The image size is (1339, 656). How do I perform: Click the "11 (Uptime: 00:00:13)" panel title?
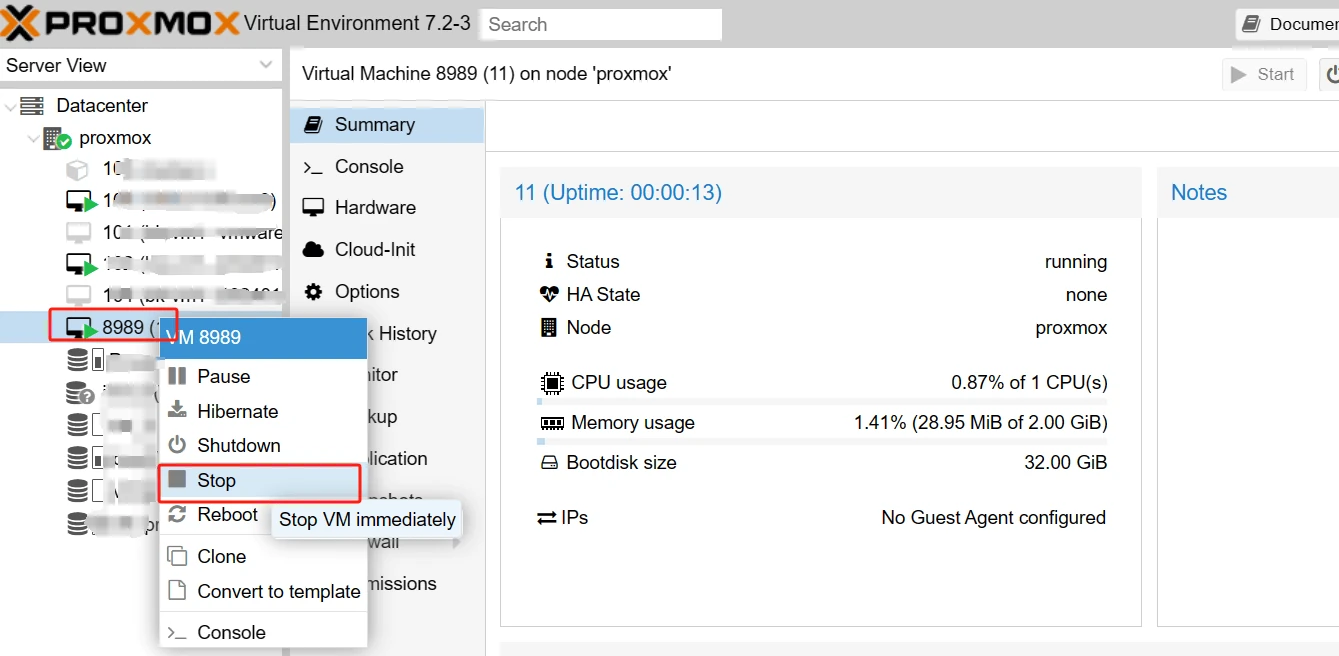(x=618, y=192)
